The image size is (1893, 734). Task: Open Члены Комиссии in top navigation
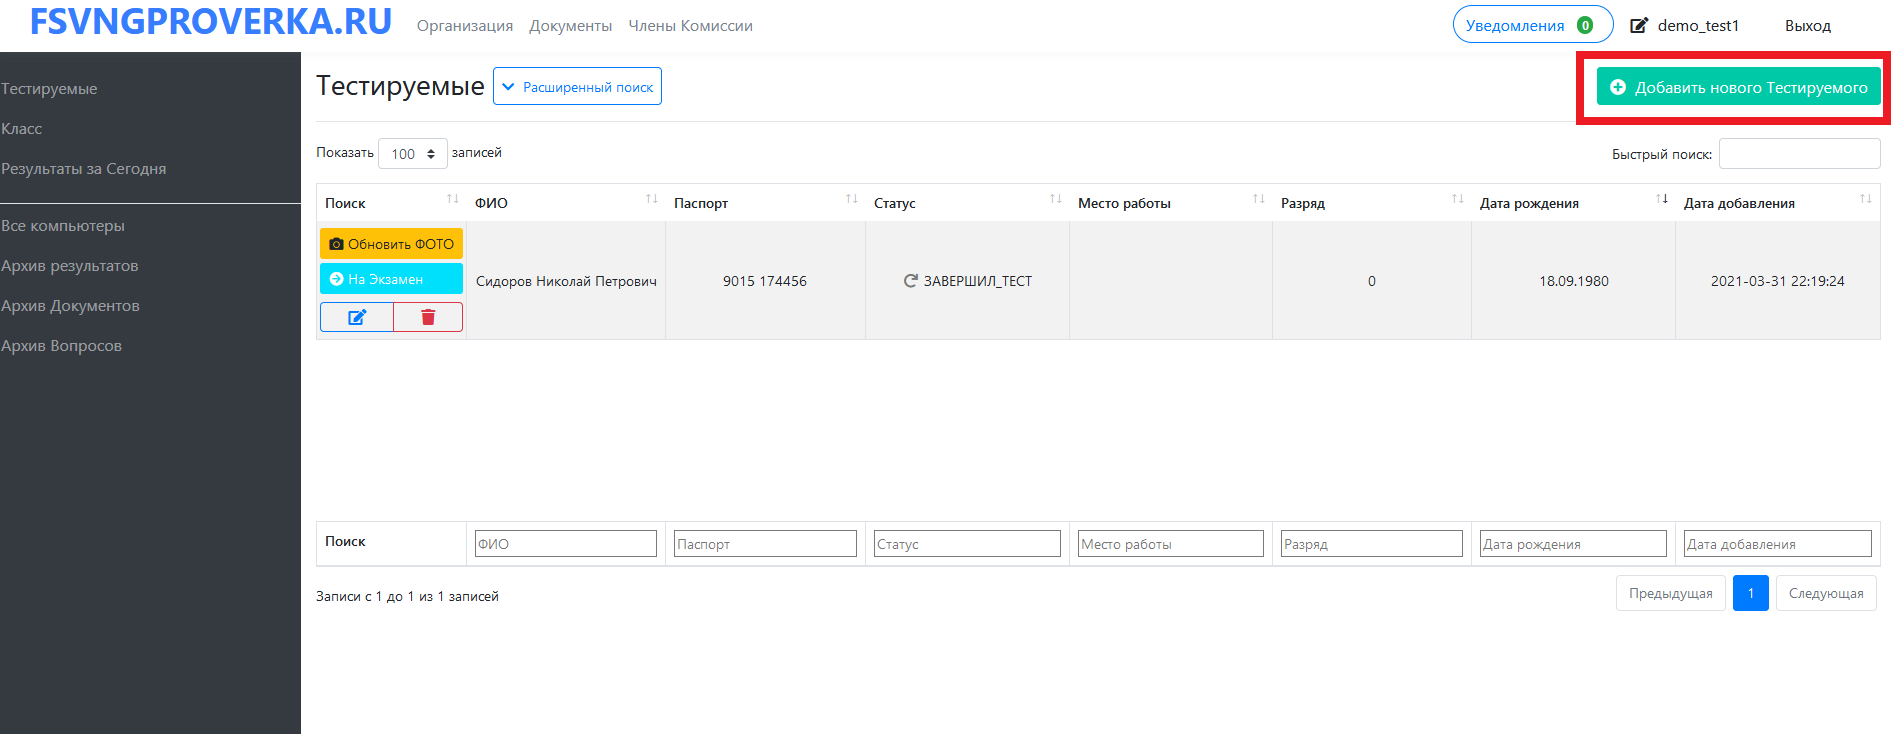point(690,26)
